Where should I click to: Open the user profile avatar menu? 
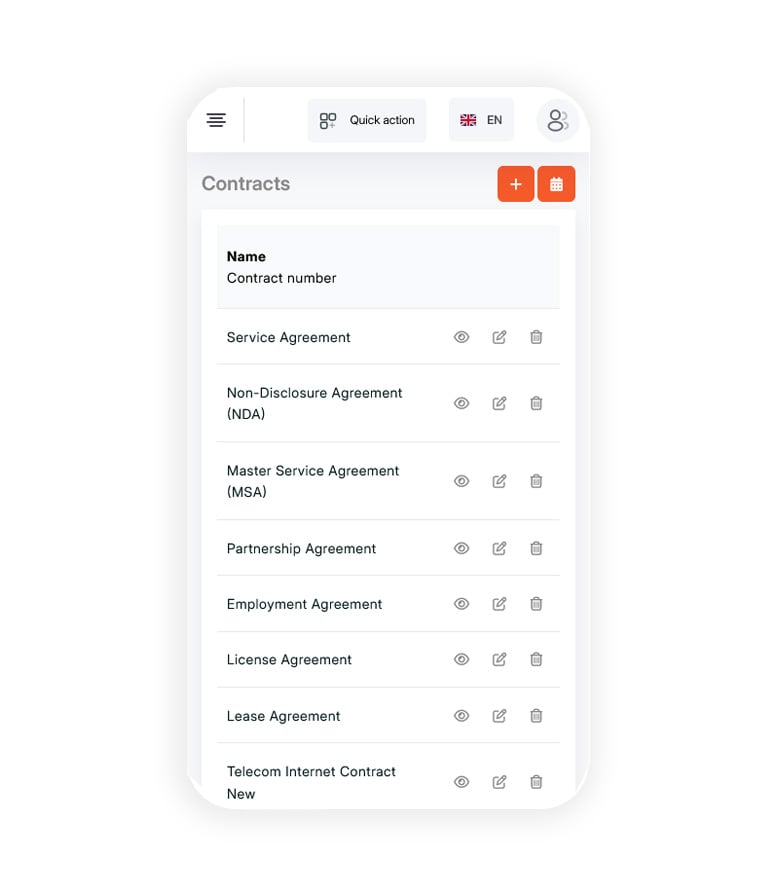click(558, 121)
